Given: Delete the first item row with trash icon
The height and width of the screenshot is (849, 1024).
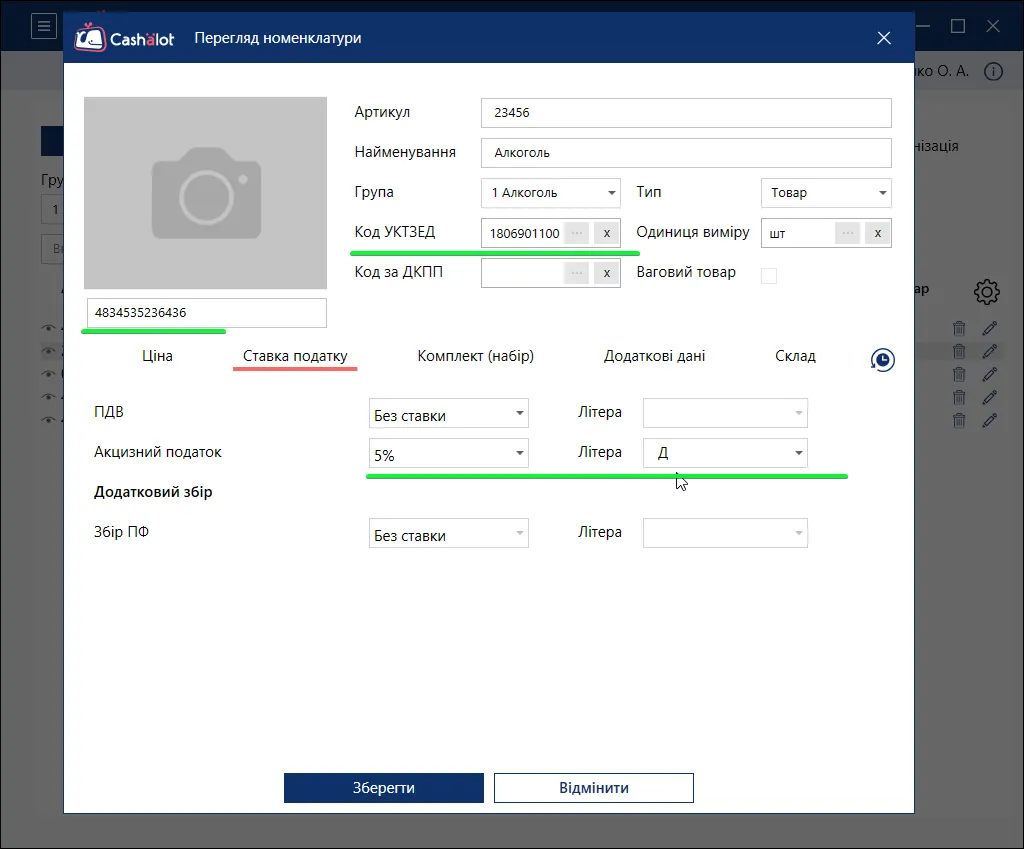Looking at the screenshot, I should 959,328.
